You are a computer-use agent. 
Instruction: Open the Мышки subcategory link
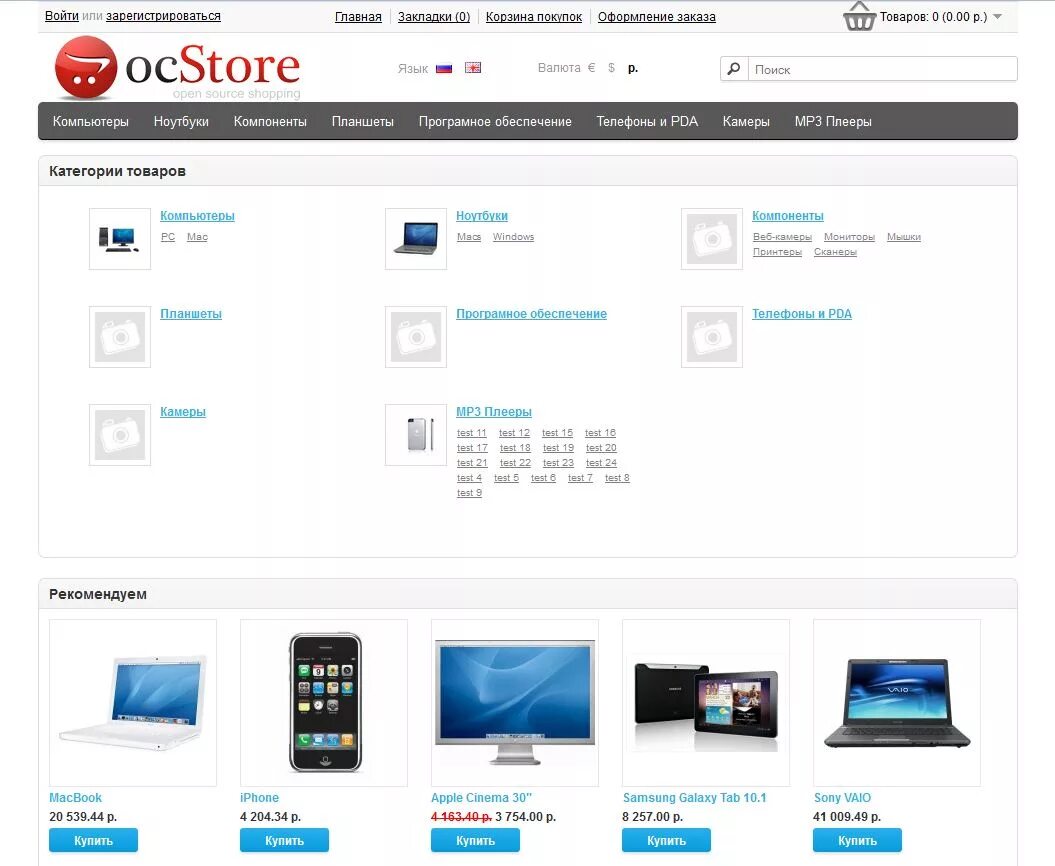[904, 237]
